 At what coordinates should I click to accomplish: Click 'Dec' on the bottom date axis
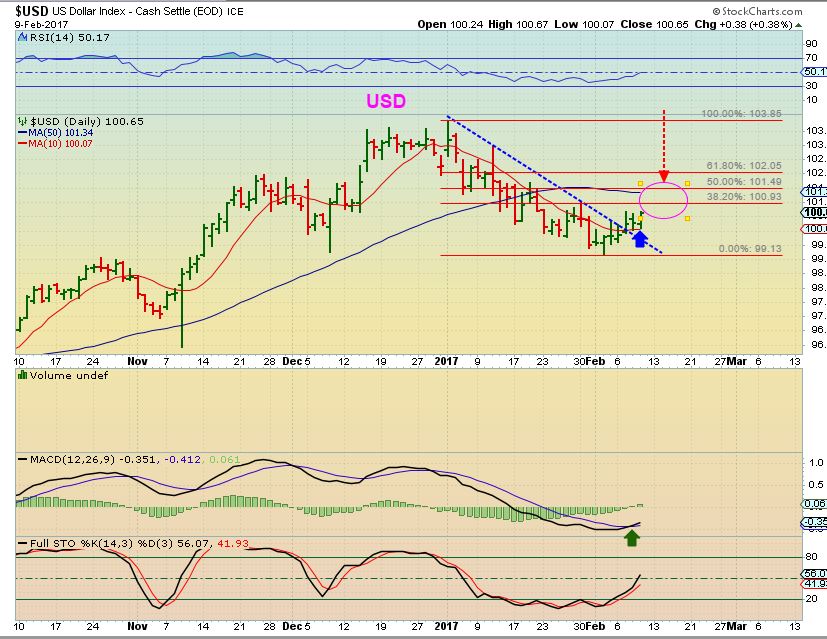click(292, 626)
